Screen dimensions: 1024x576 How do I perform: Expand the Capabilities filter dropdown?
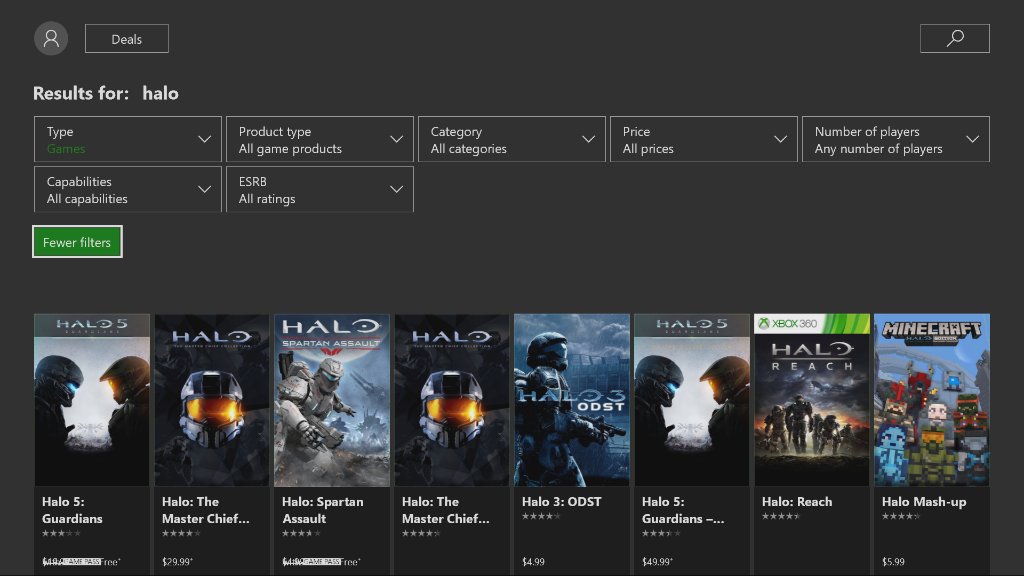(x=127, y=189)
